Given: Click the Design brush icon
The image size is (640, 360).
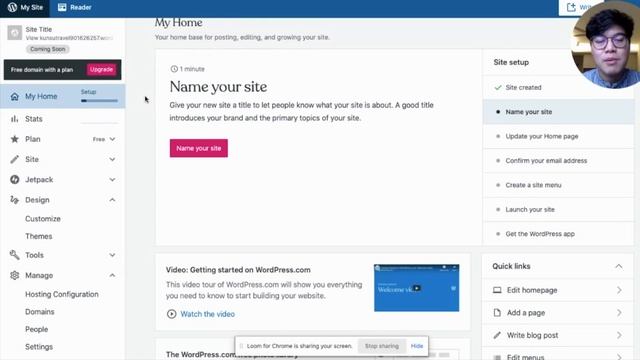Looking at the screenshot, I should point(15,200).
